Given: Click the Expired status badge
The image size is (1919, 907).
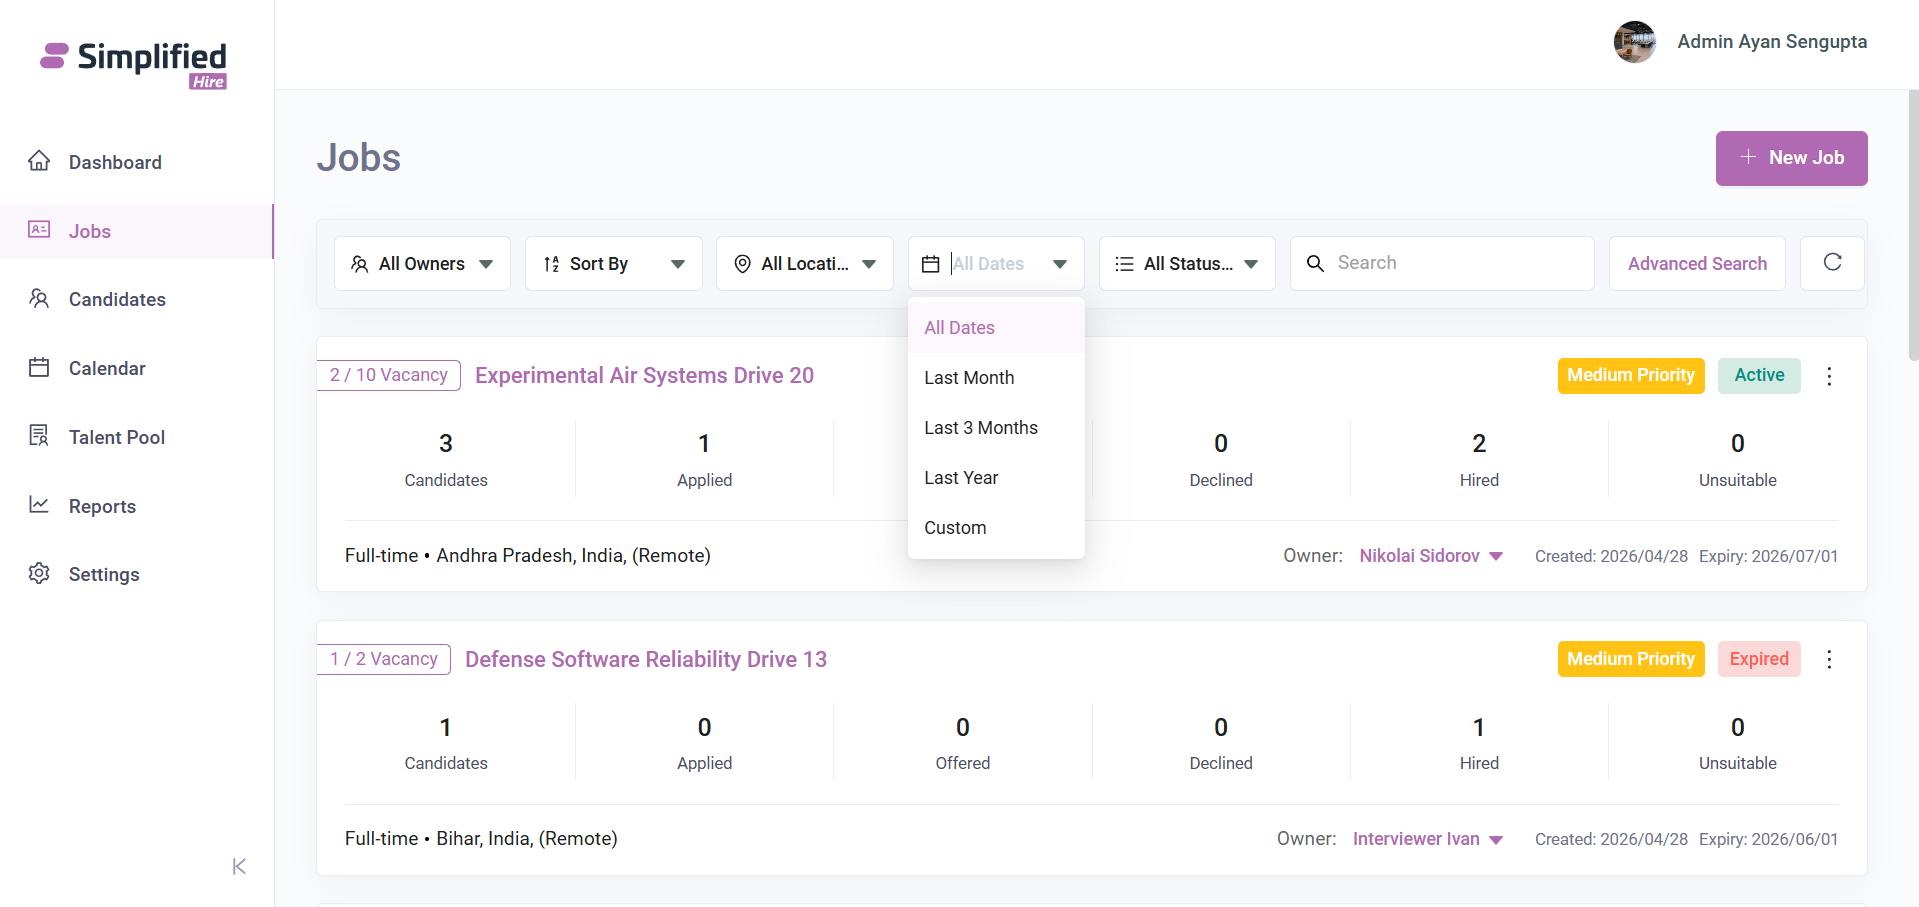Looking at the screenshot, I should [x=1759, y=659].
